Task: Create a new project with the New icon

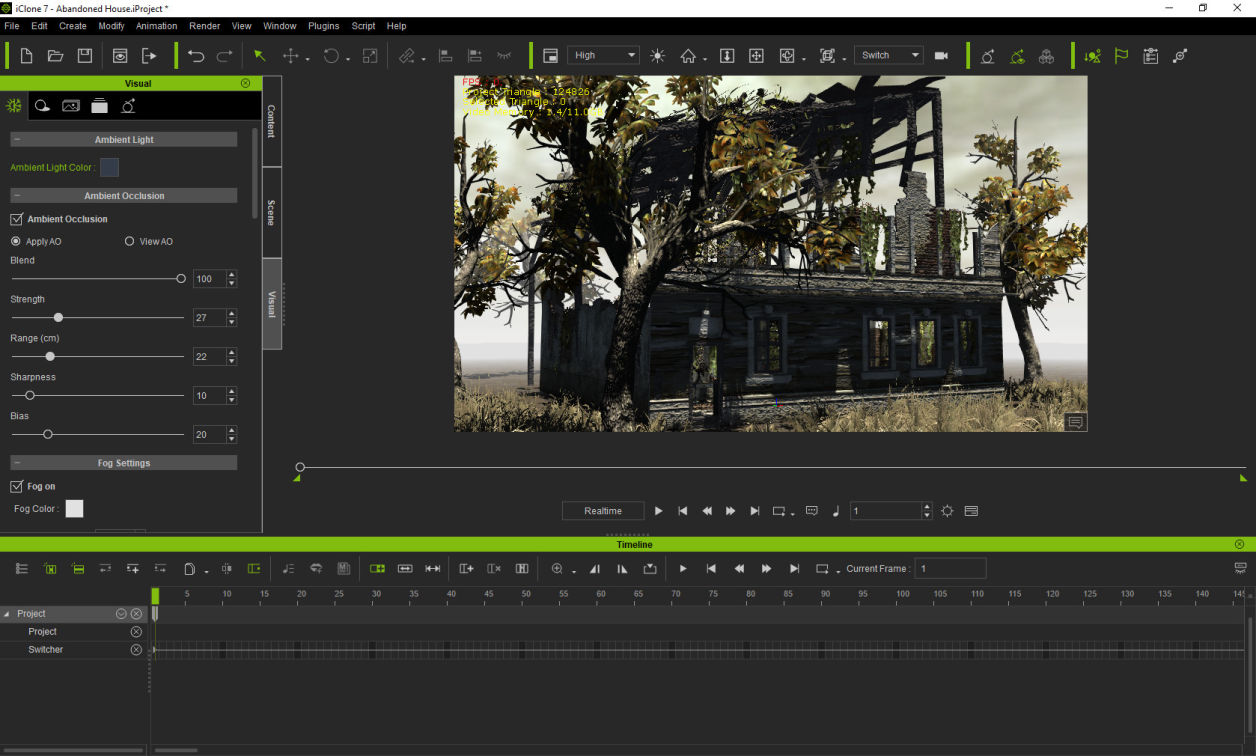Action: coord(27,56)
